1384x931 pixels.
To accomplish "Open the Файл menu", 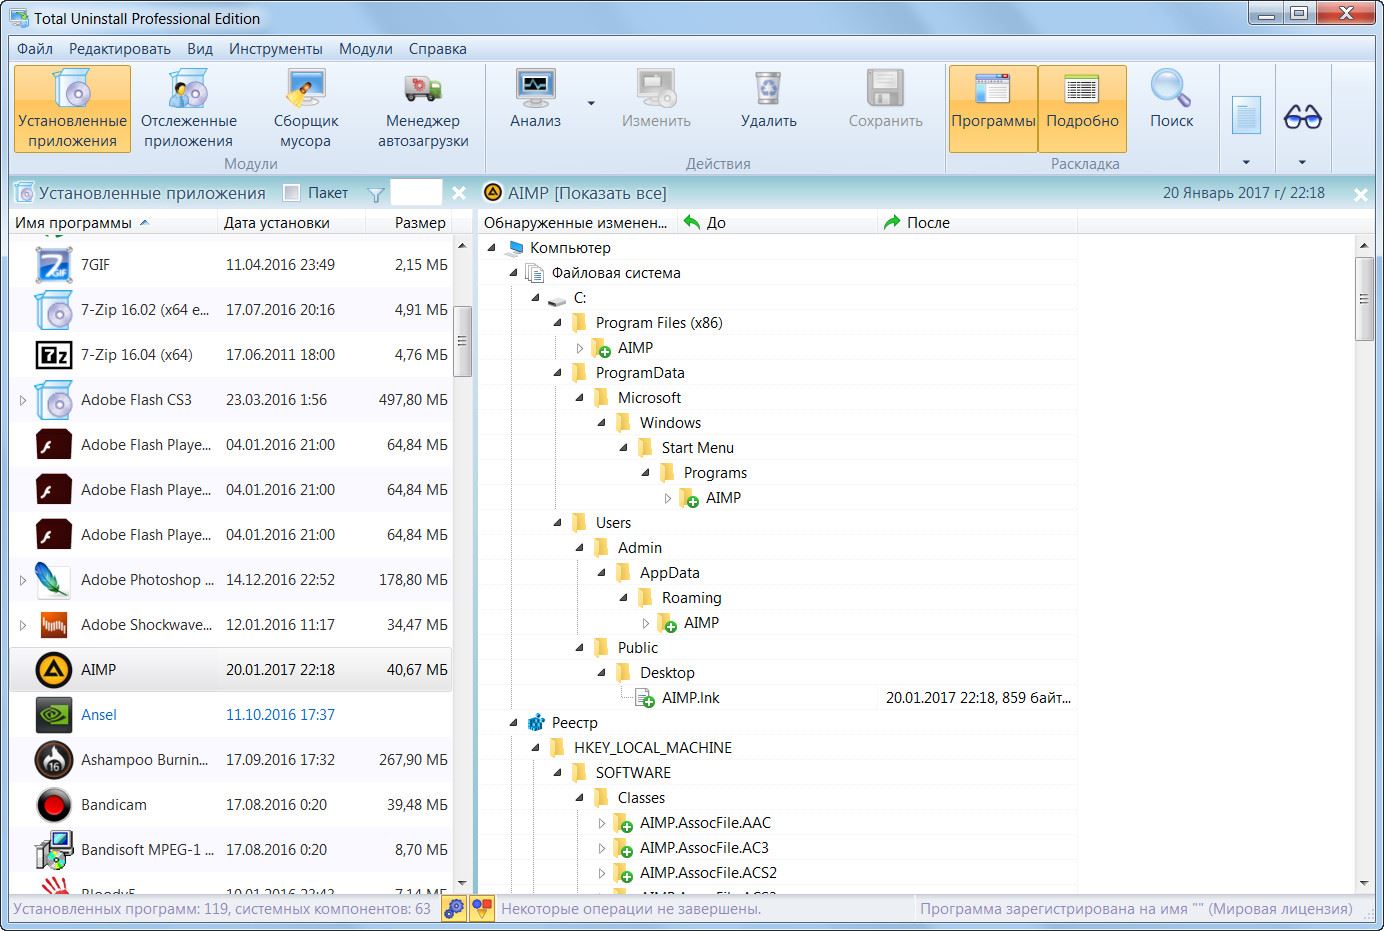I will tap(35, 48).
